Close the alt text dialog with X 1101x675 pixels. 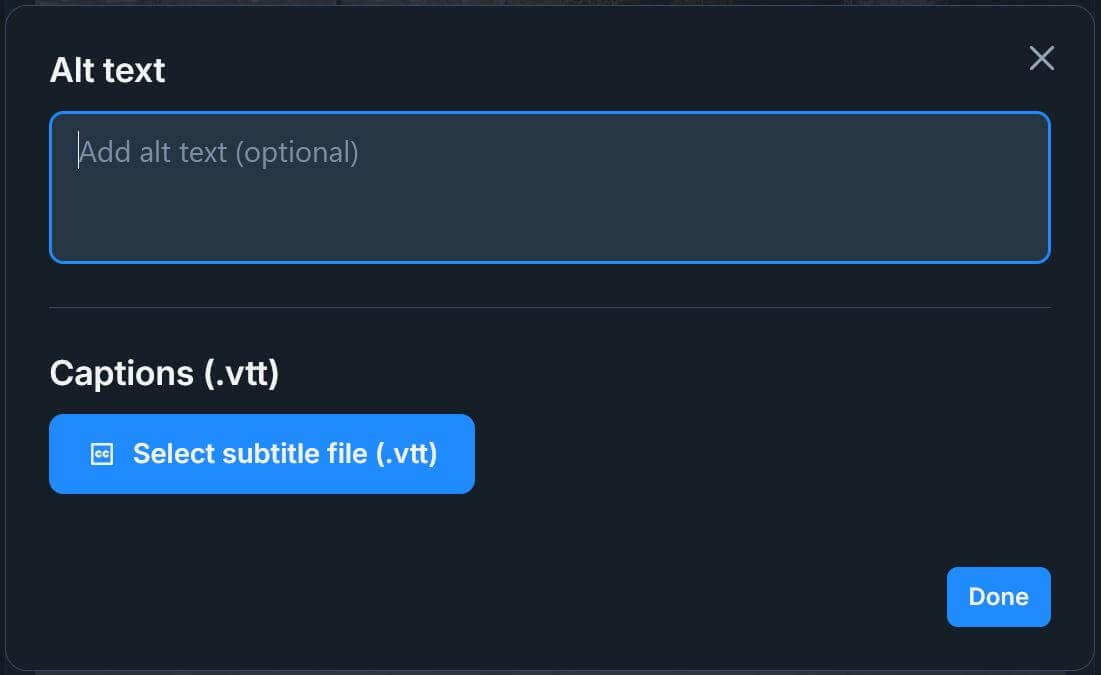coord(1041,58)
